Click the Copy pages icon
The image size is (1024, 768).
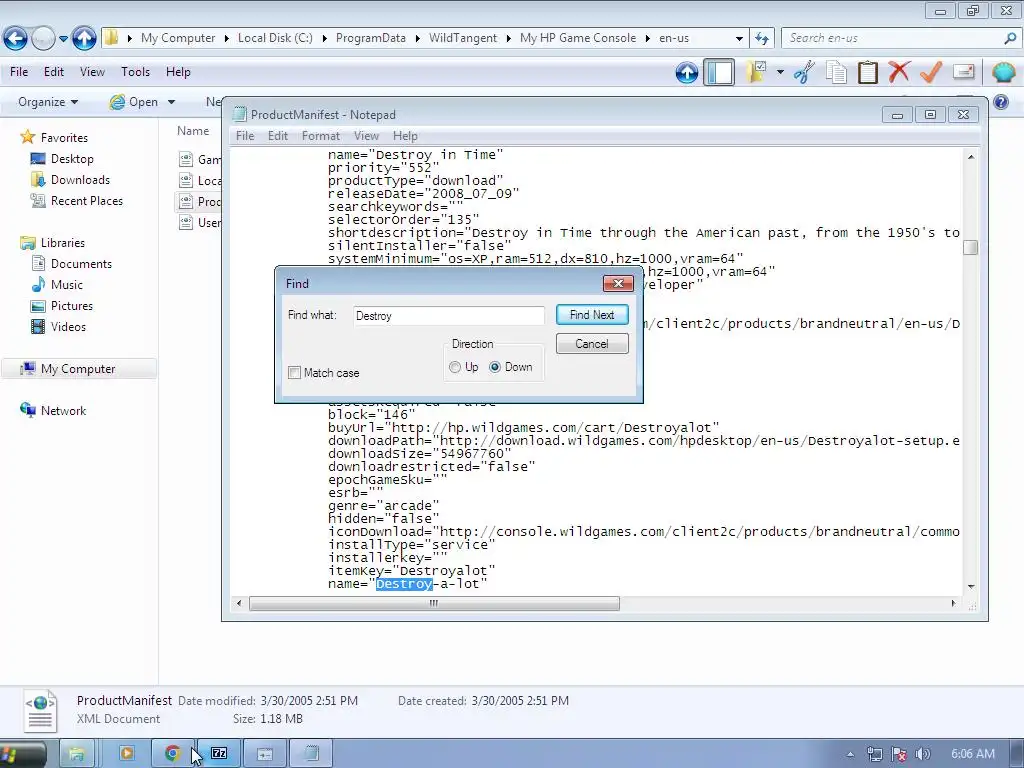tap(836, 72)
